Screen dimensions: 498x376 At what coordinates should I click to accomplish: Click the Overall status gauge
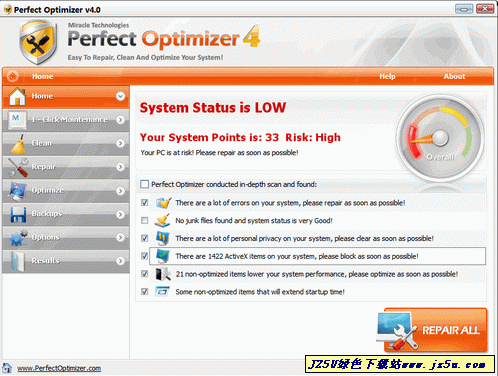coord(439,138)
